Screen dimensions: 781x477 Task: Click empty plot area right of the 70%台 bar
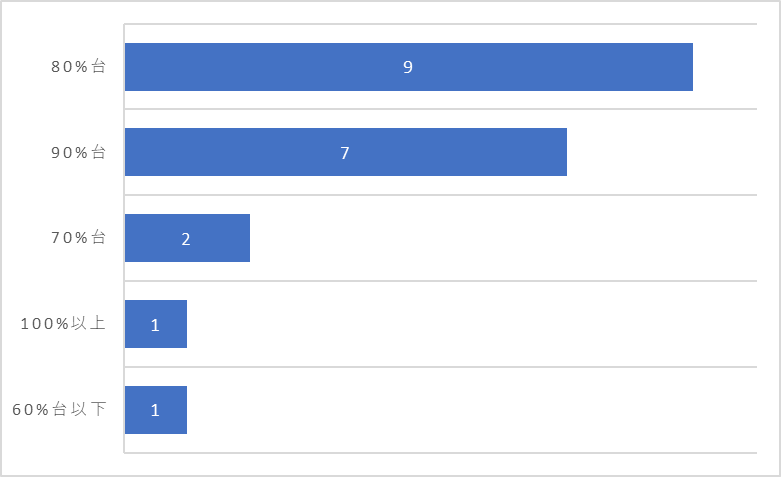[x=503, y=238]
